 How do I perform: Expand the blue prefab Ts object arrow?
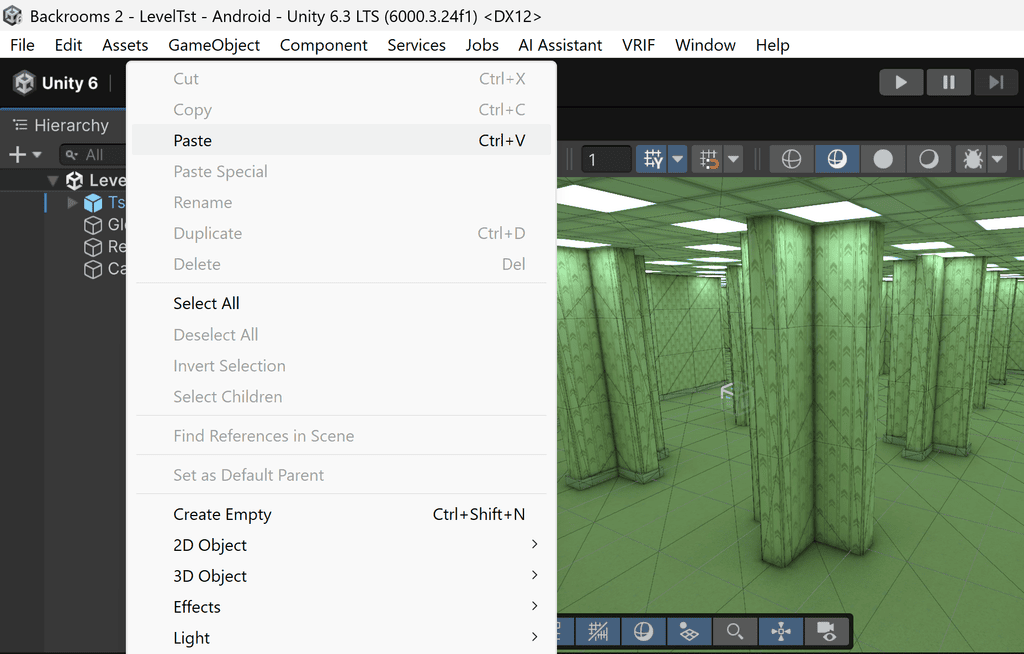[72, 203]
